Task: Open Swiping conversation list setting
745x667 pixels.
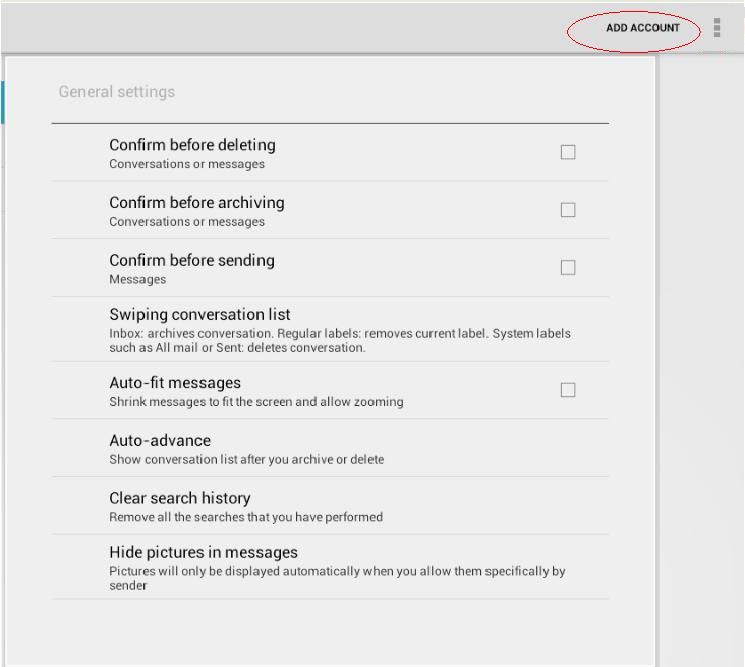Action: pyautogui.click(x=200, y=315)
